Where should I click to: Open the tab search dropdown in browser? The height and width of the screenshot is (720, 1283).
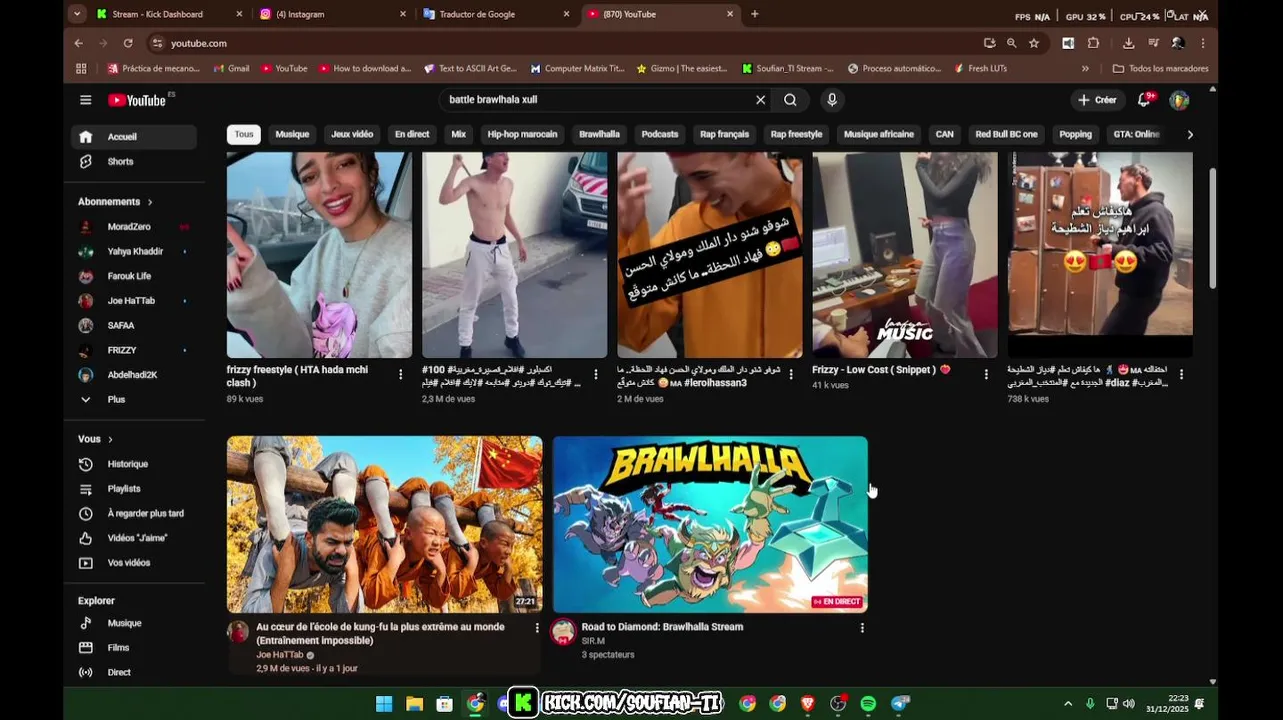[x=77, y=14]
